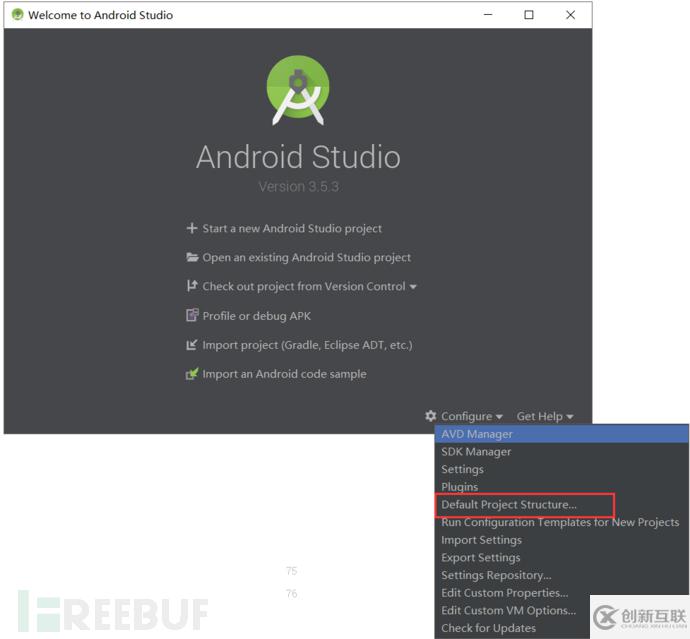
Task: Open Plugins menu entry
Action: pyautogui.click(x=562, y=487)
